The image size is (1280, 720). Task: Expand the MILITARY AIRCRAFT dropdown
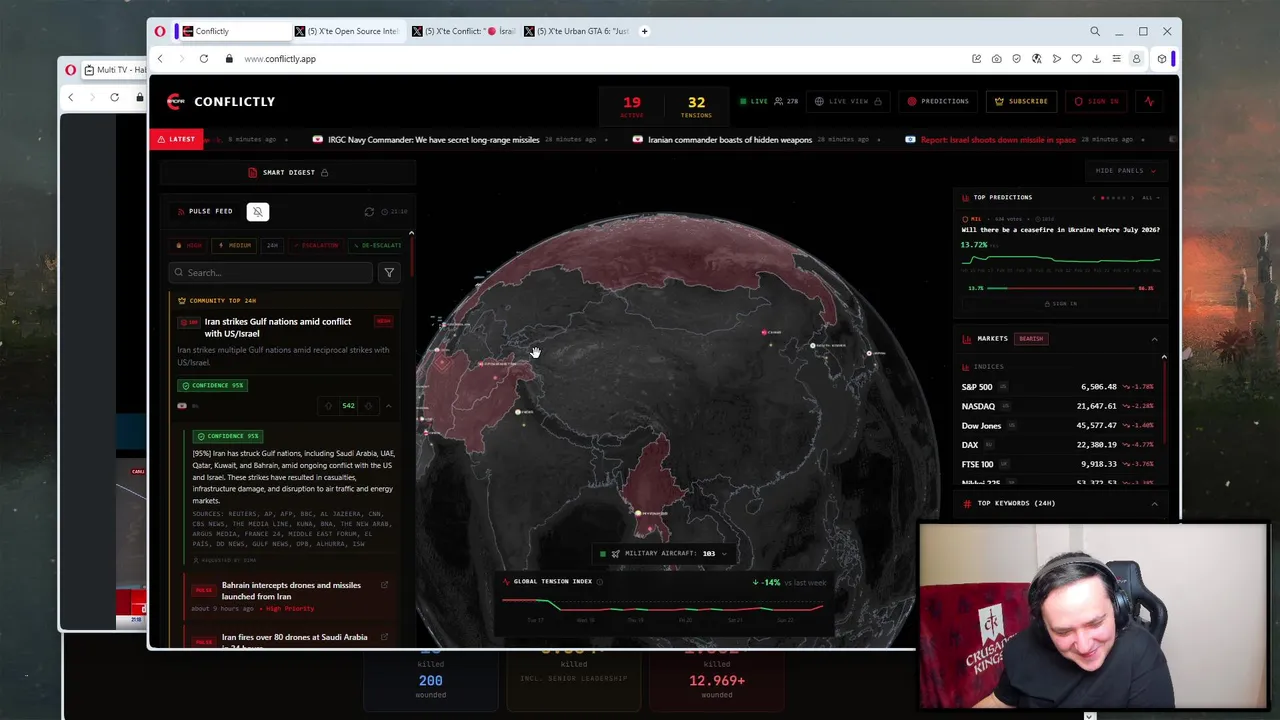tap(724, 554)
